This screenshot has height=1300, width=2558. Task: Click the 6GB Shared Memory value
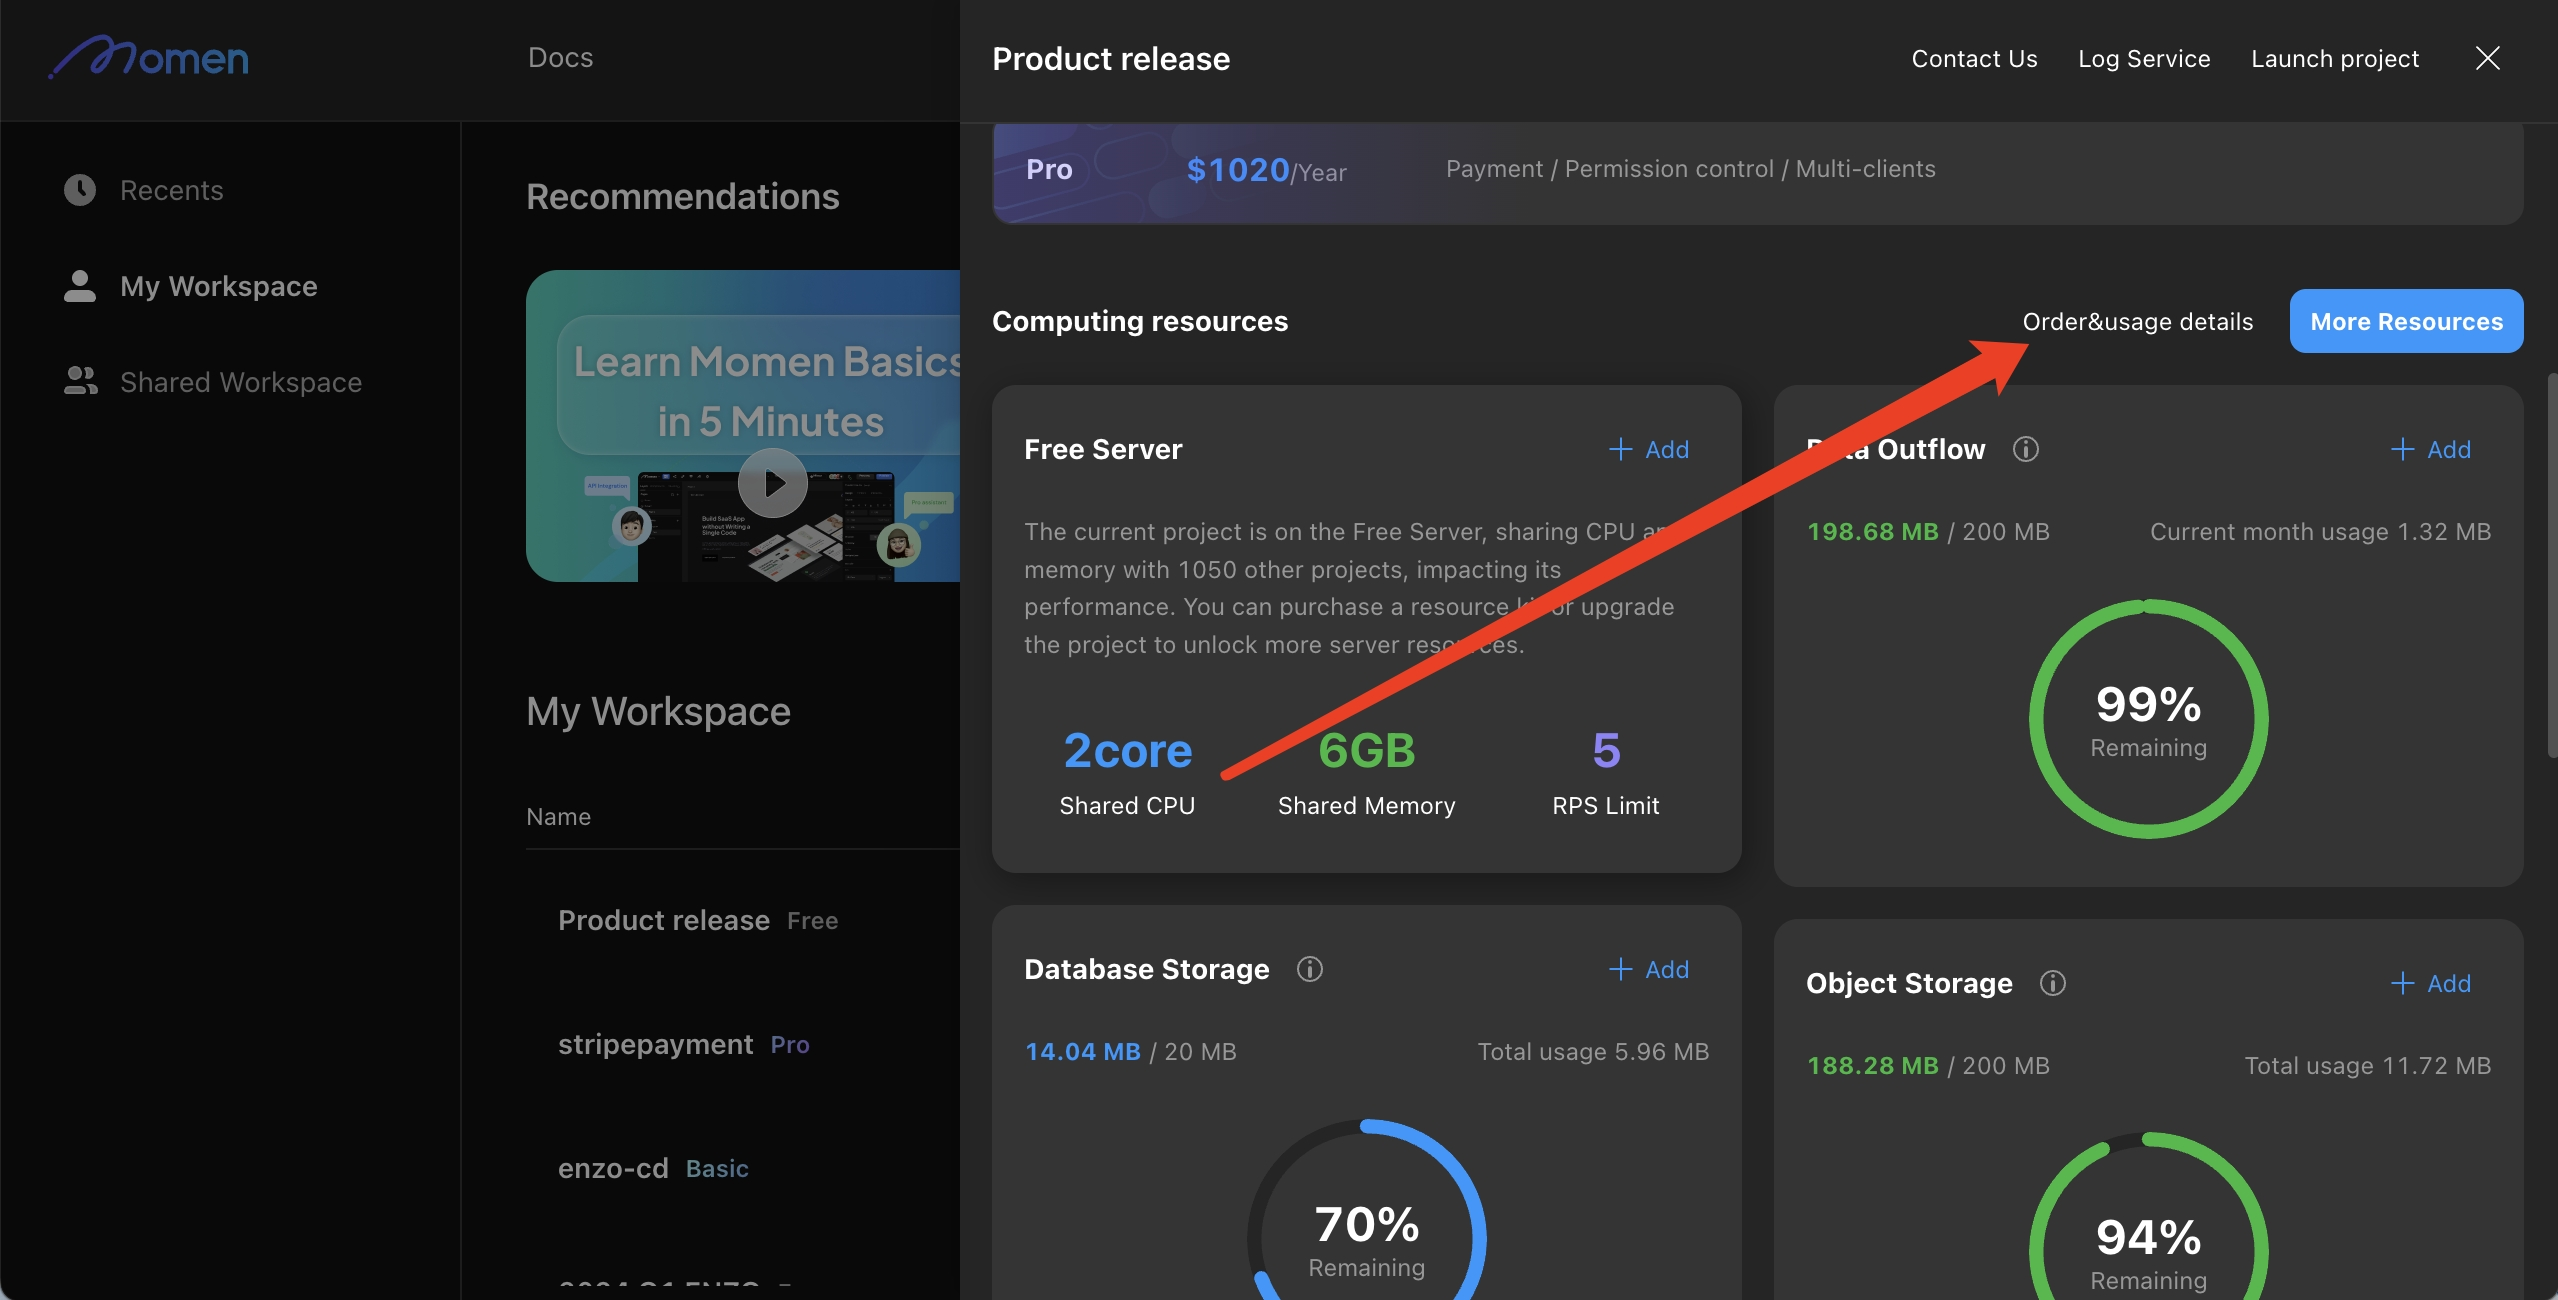(1366, 751)
